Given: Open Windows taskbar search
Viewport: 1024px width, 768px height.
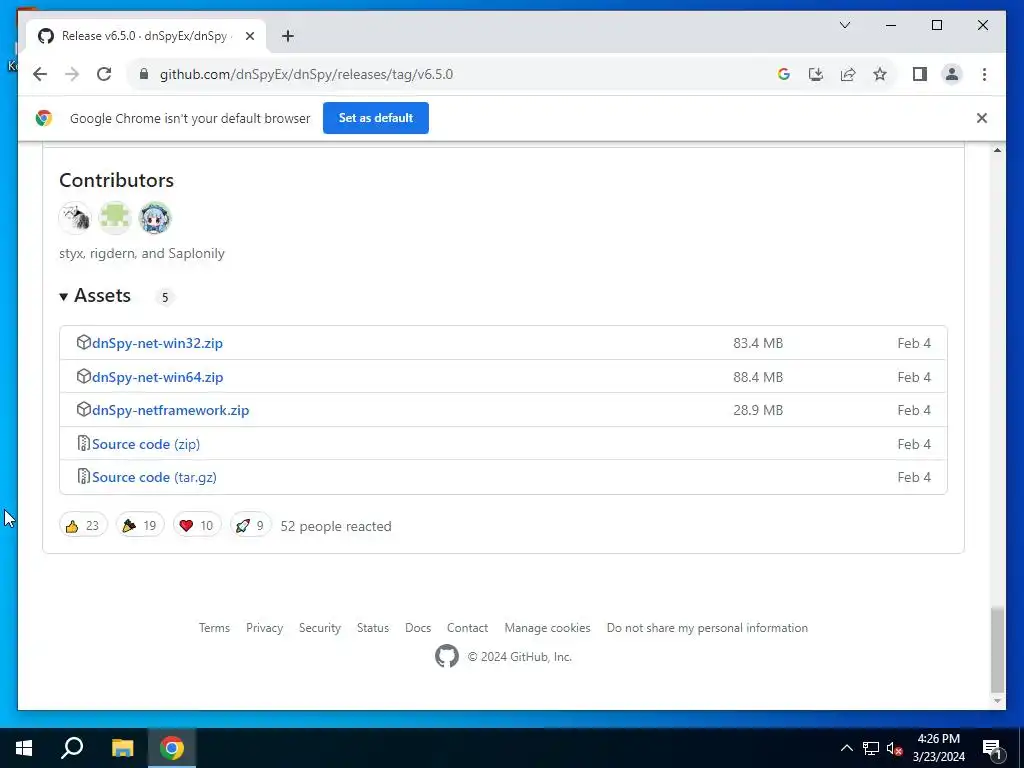Looking at the screenshot, I should point(72,748).
